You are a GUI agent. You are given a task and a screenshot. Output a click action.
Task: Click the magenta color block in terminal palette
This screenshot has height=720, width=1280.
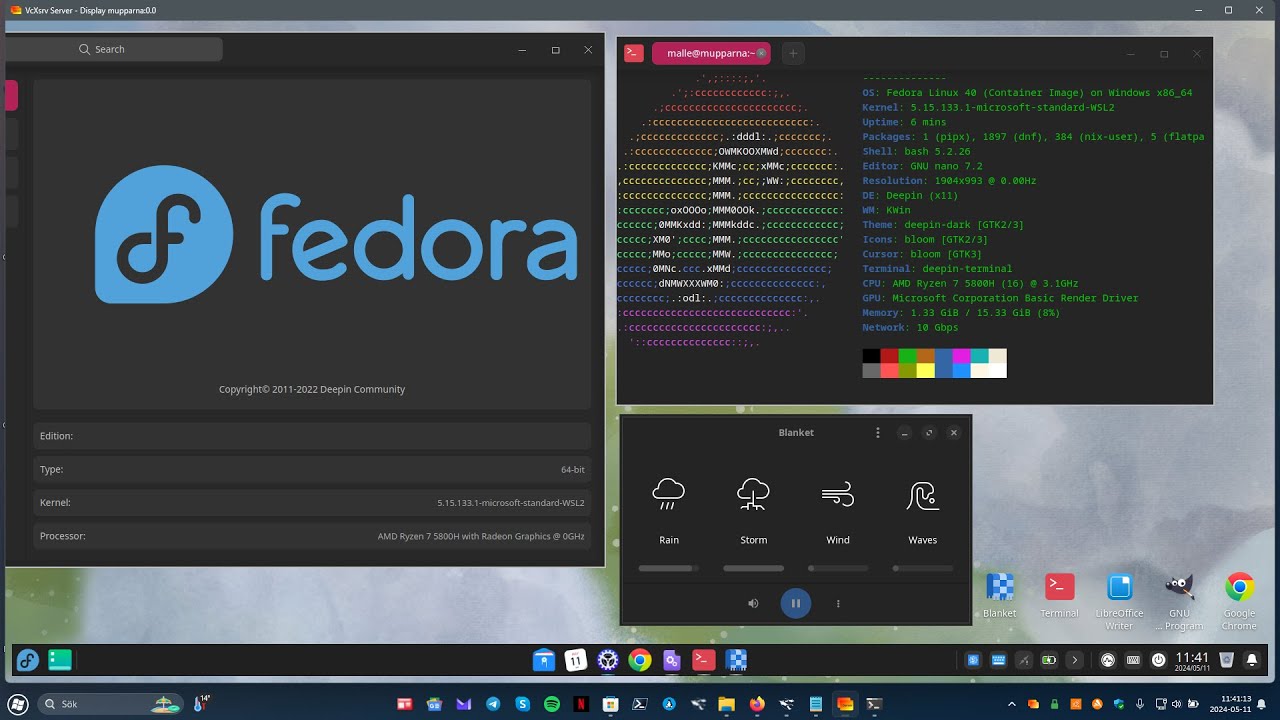961,356
